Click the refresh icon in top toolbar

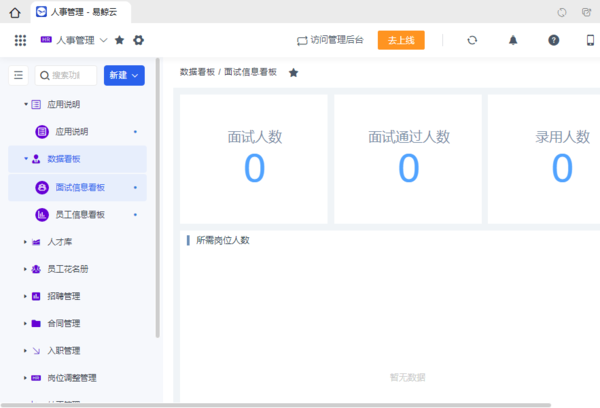click(472, 40)
